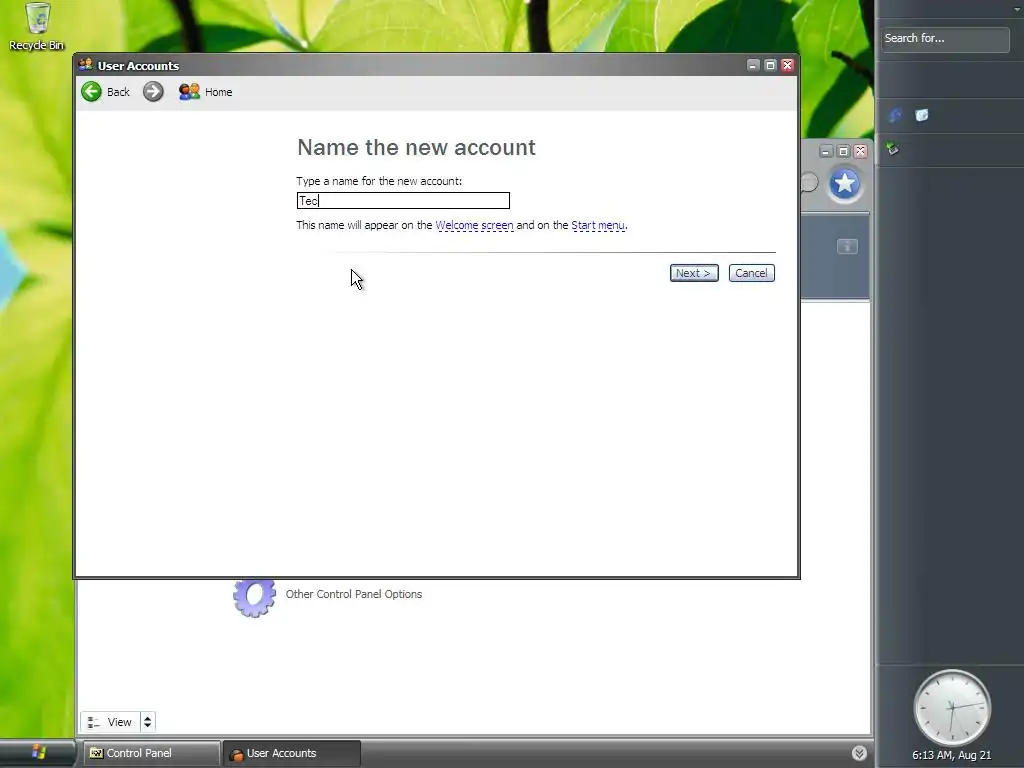This screenshot has width=1024, height=768.
Task: Maximize the background Control Panel window
Action: (x=843, y=152)
